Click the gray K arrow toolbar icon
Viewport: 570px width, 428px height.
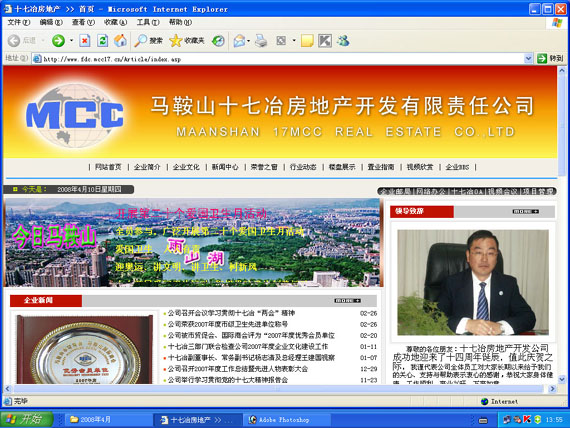(x=325, y=40)
